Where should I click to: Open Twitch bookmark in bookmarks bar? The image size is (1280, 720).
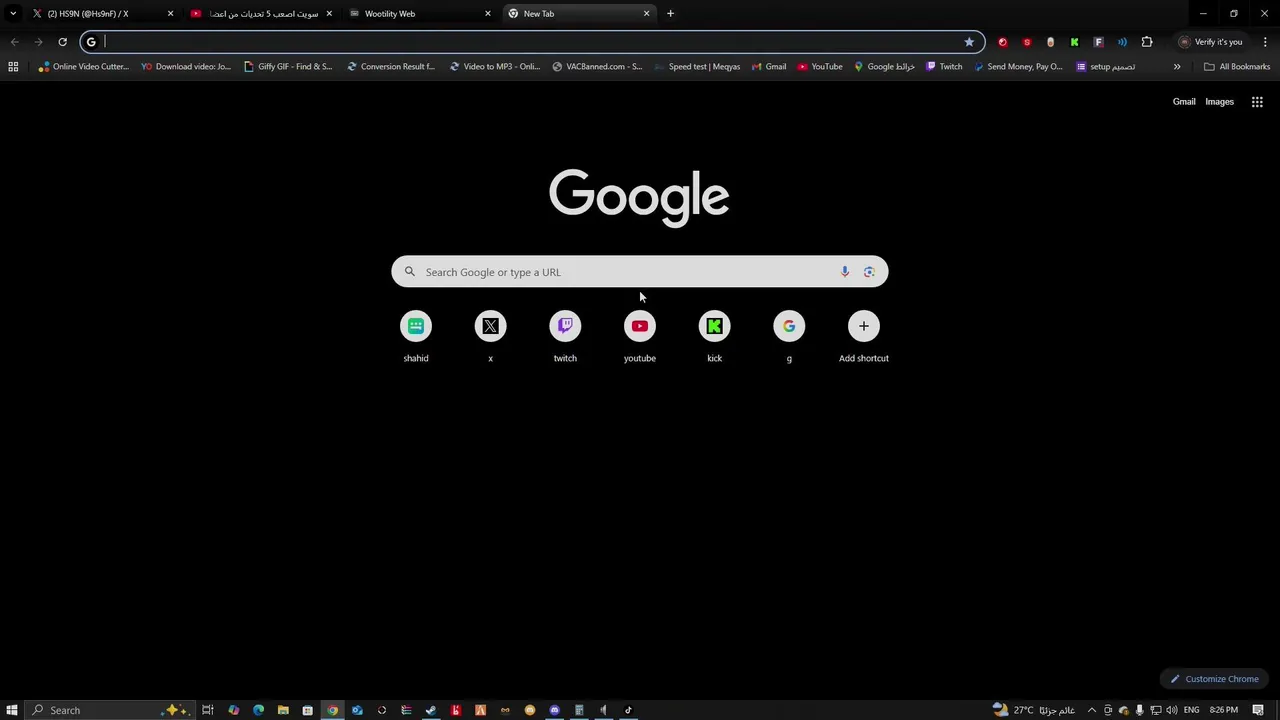tap(944, 67)
